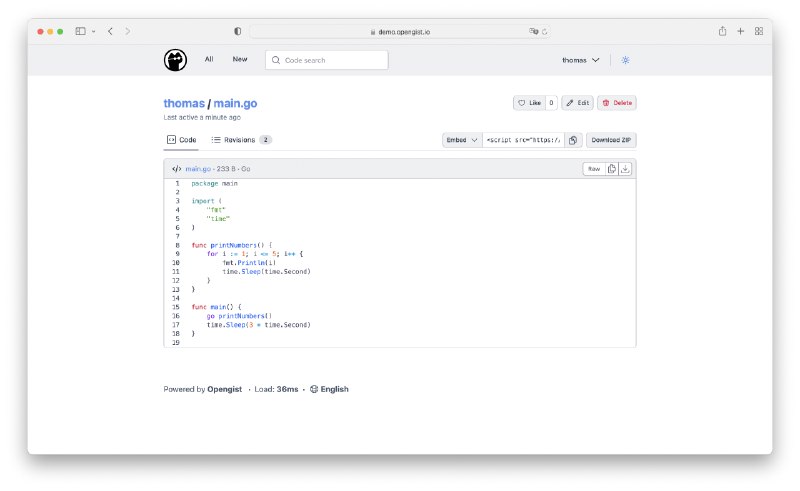Open Safari tab overview icon
The width and height of the screenshot is (800, 491).
pyautogui.click(x=759, y=31)
